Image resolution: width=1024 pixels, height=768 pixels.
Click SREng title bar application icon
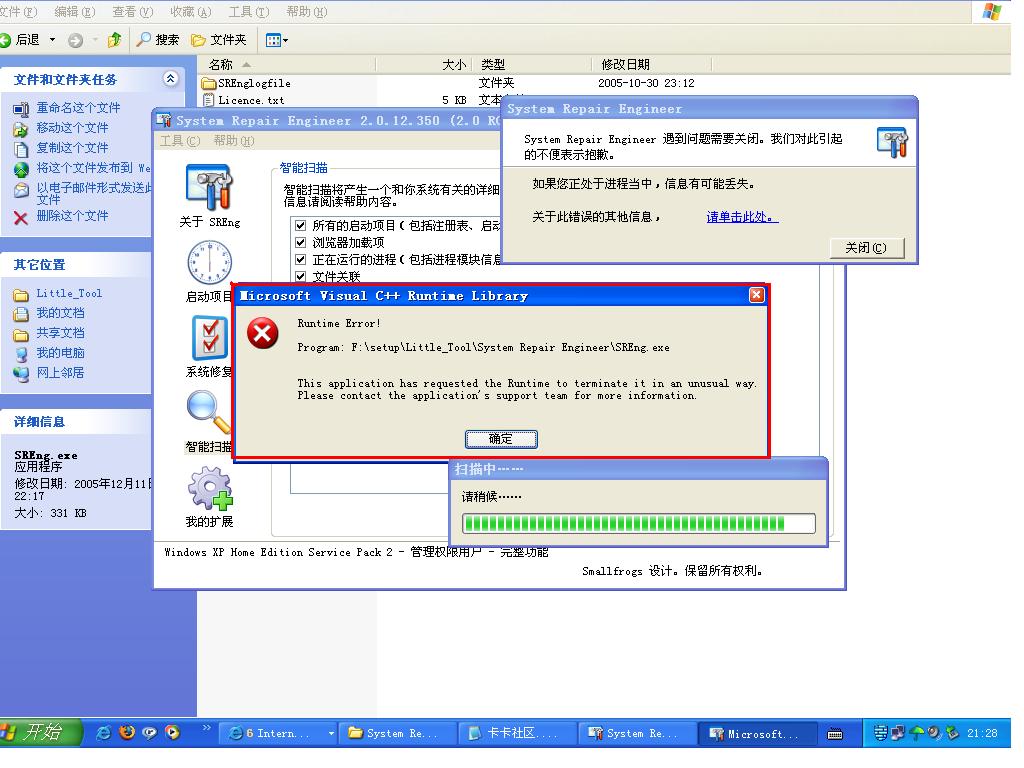pos(164,121)
